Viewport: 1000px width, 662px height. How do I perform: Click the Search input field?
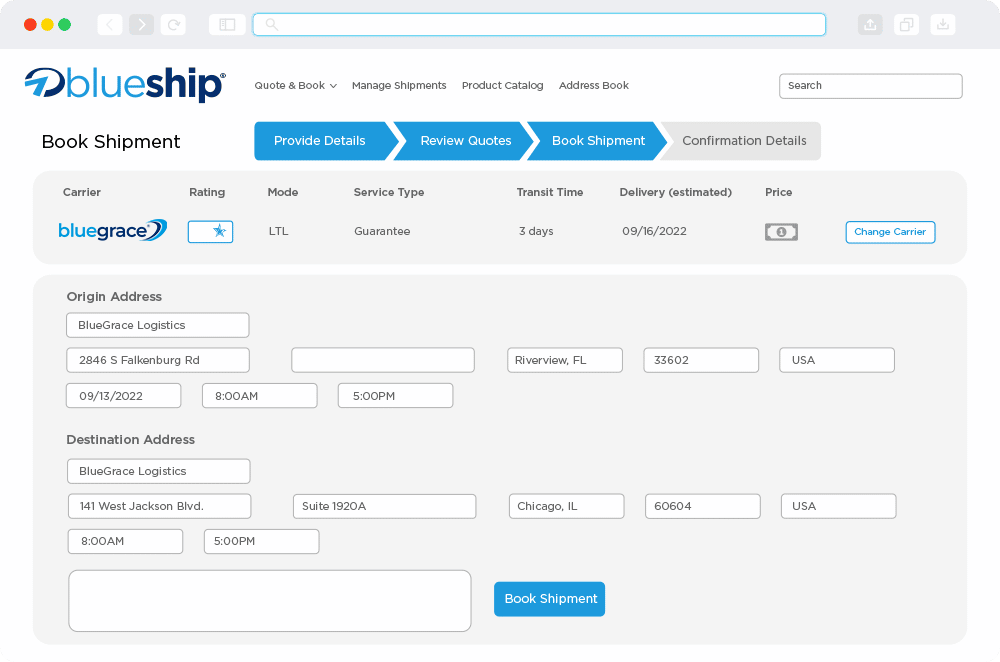point(870,86)
